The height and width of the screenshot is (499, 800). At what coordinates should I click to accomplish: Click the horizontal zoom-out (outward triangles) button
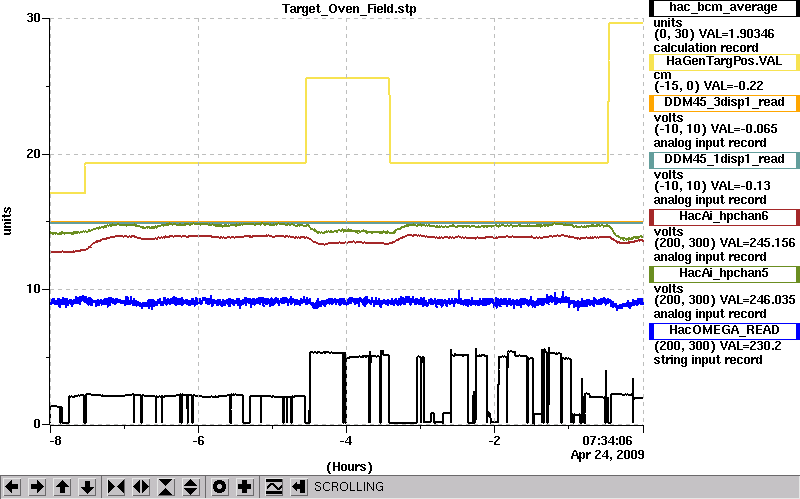141,487
